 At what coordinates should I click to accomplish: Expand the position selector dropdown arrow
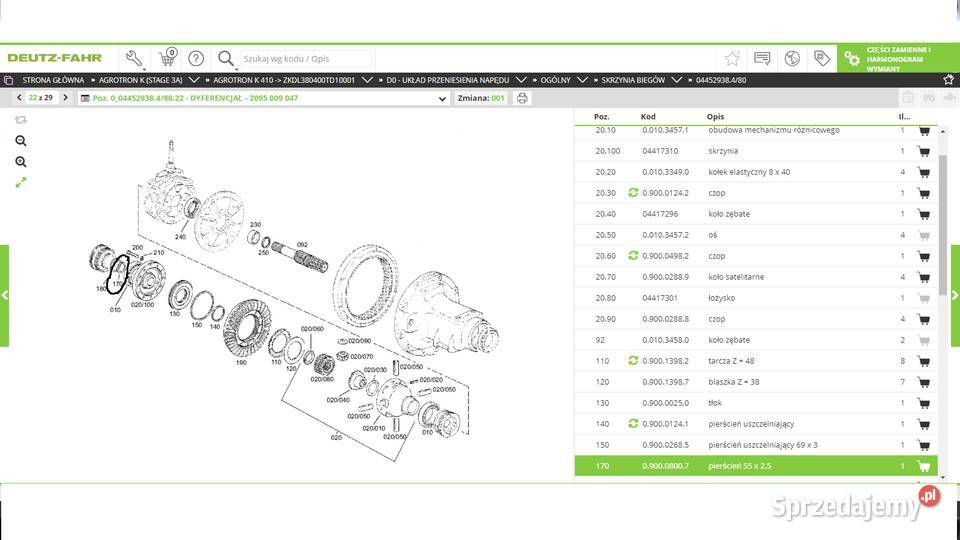point(442,98)
